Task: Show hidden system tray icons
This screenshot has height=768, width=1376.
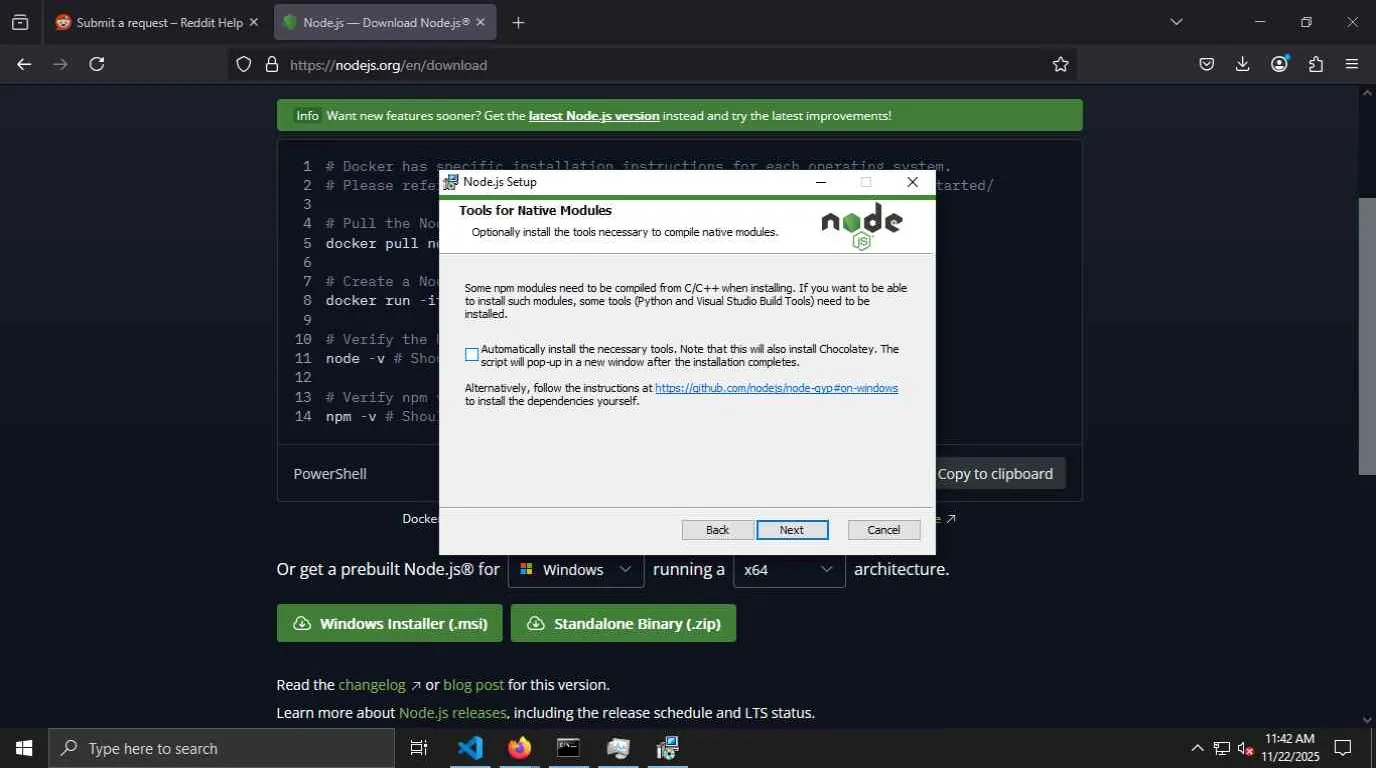Action: [x=1197, y=748]
